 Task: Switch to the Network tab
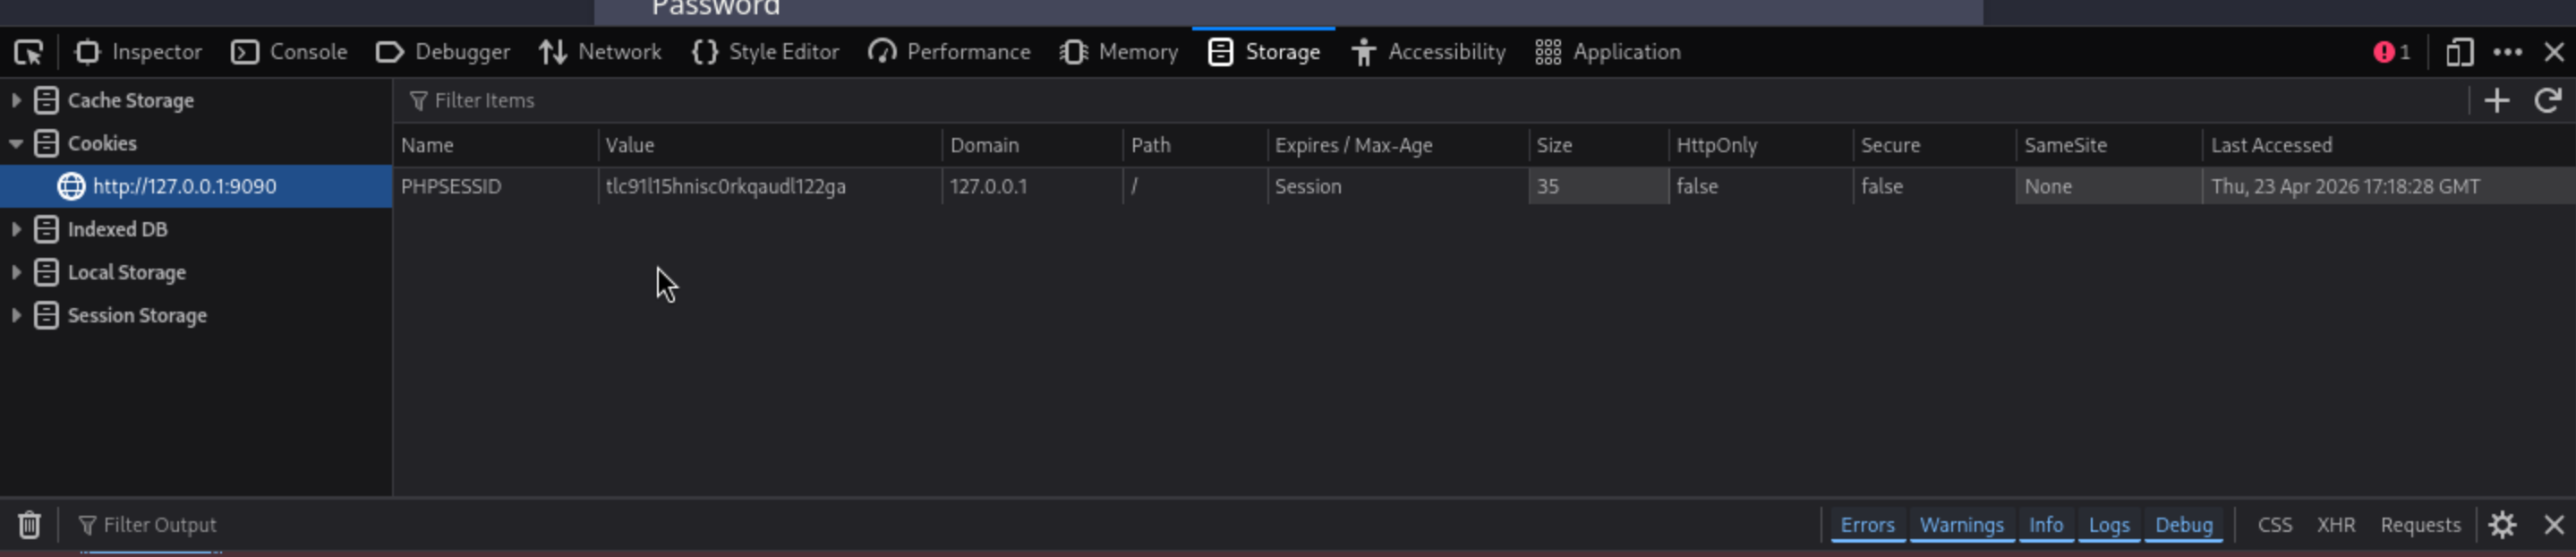(x=600, y=52)
